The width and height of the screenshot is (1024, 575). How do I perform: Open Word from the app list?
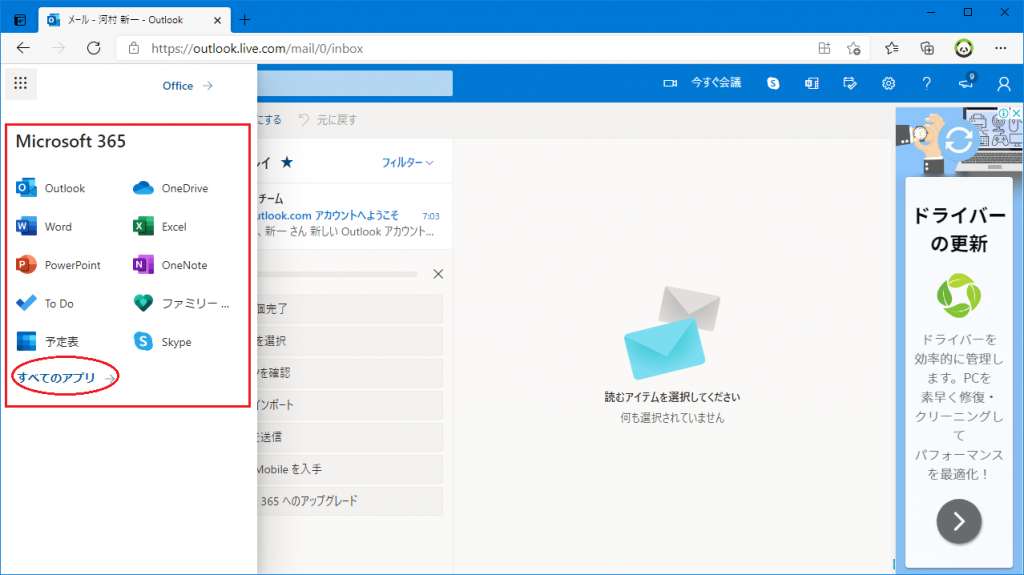tap(44, 227)
